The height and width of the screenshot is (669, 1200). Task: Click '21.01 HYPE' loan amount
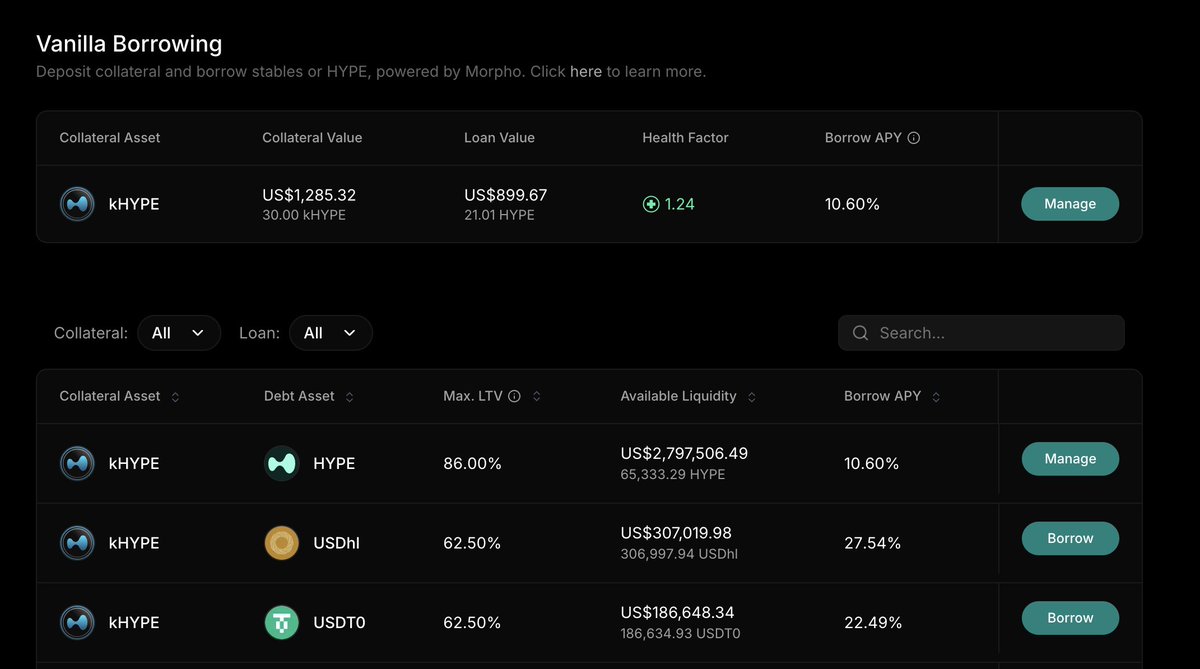(x=500, y=215)
